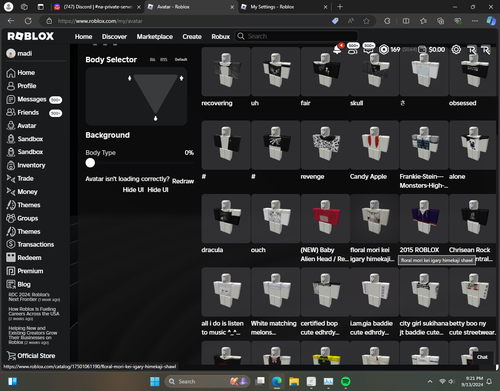Open Robux in top navigation
This screenshot has width=500, height=391.
221,36
